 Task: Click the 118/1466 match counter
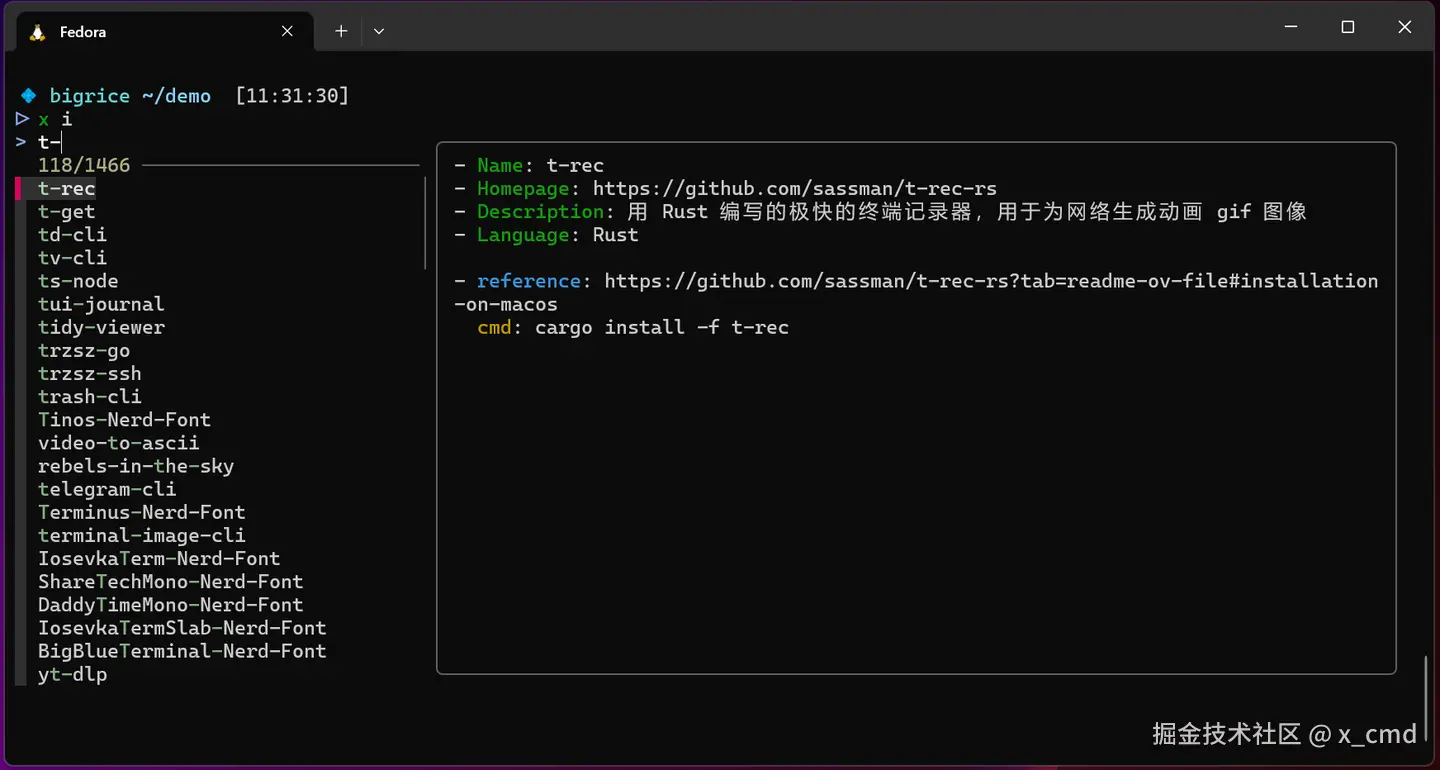(84, 165)
